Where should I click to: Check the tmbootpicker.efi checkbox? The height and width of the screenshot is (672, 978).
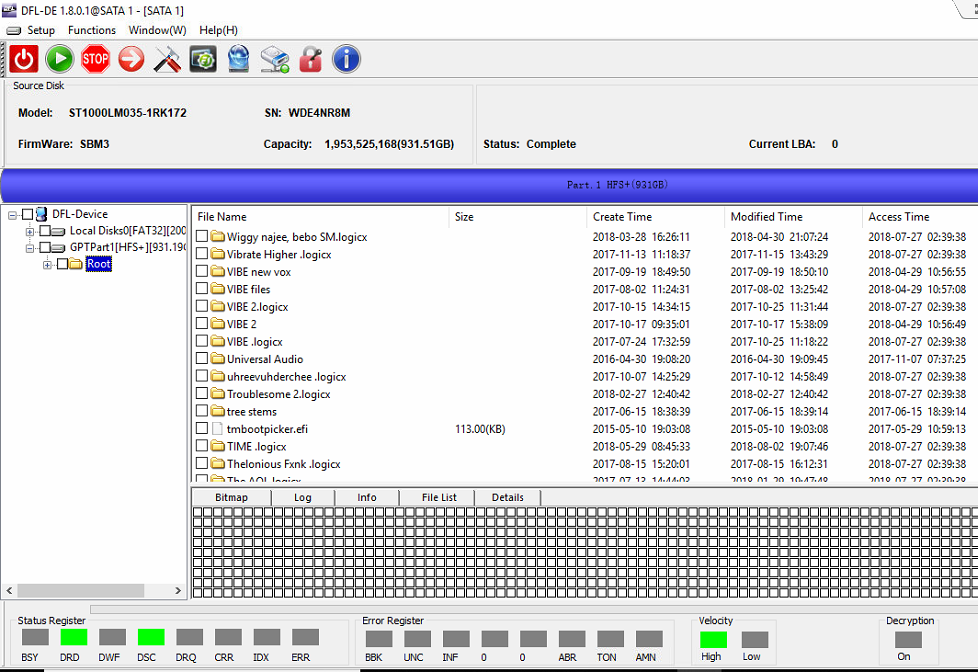tap(201, 429)
